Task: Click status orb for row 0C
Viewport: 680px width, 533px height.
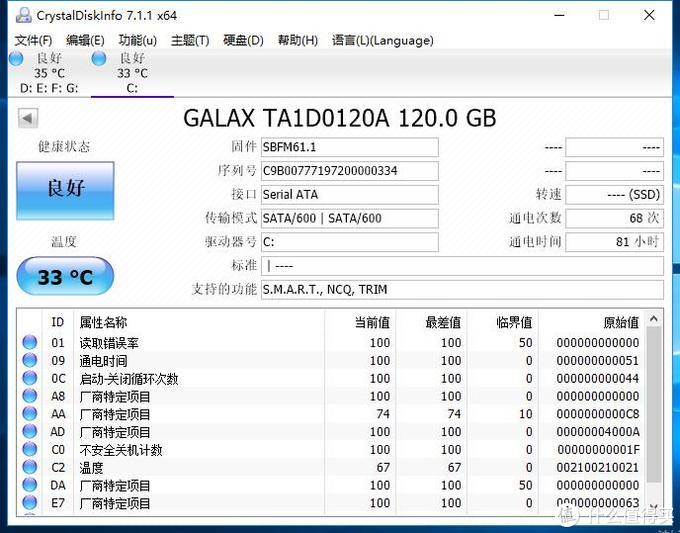Action: [29, 378]
